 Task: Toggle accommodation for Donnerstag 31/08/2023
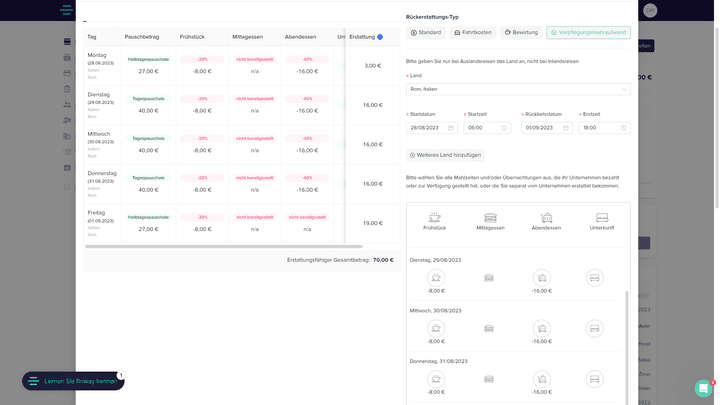click(x=594, y=379)
